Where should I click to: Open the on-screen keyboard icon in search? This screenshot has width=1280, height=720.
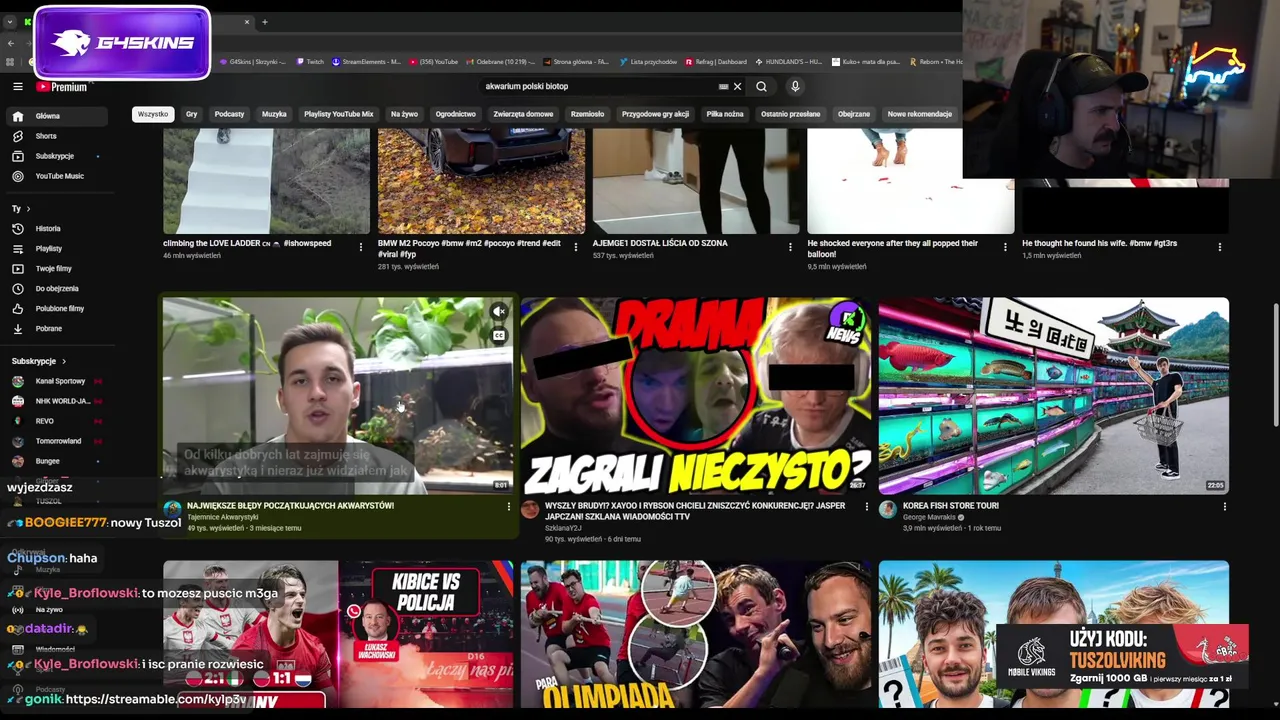(x=723, y=87)
